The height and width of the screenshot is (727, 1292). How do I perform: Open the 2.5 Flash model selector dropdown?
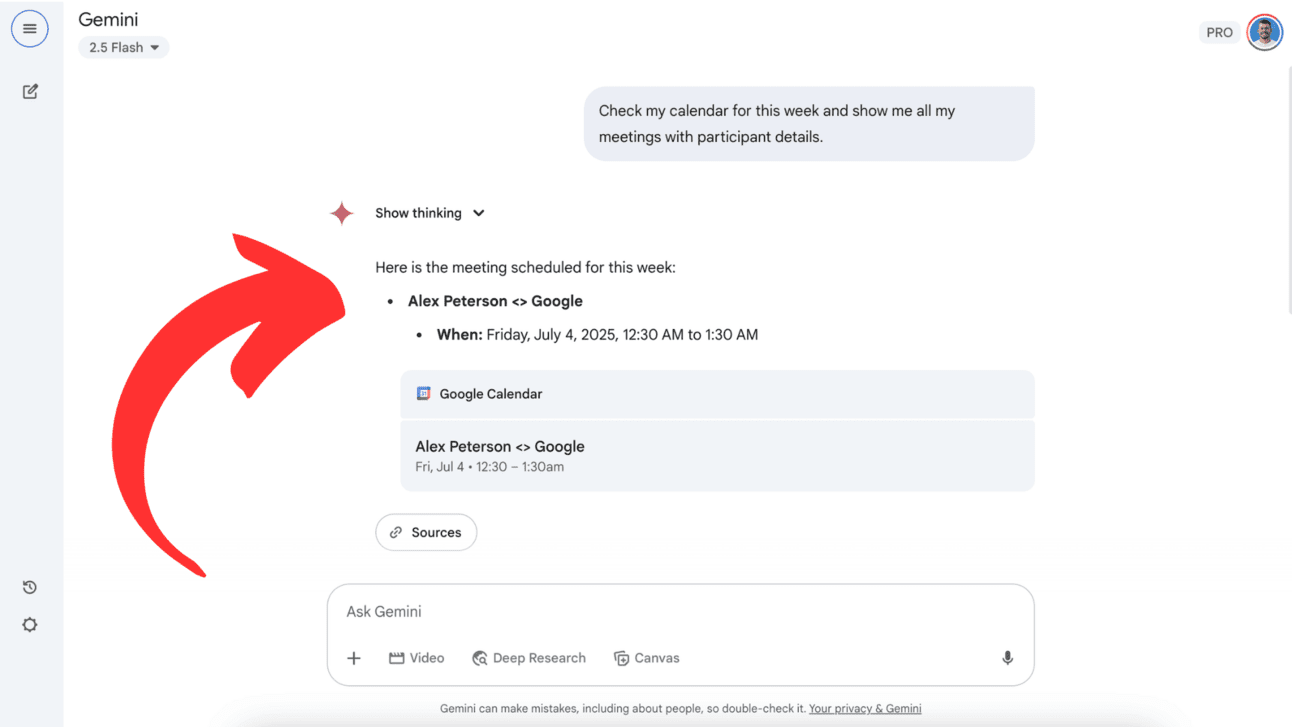pos(124,47)
